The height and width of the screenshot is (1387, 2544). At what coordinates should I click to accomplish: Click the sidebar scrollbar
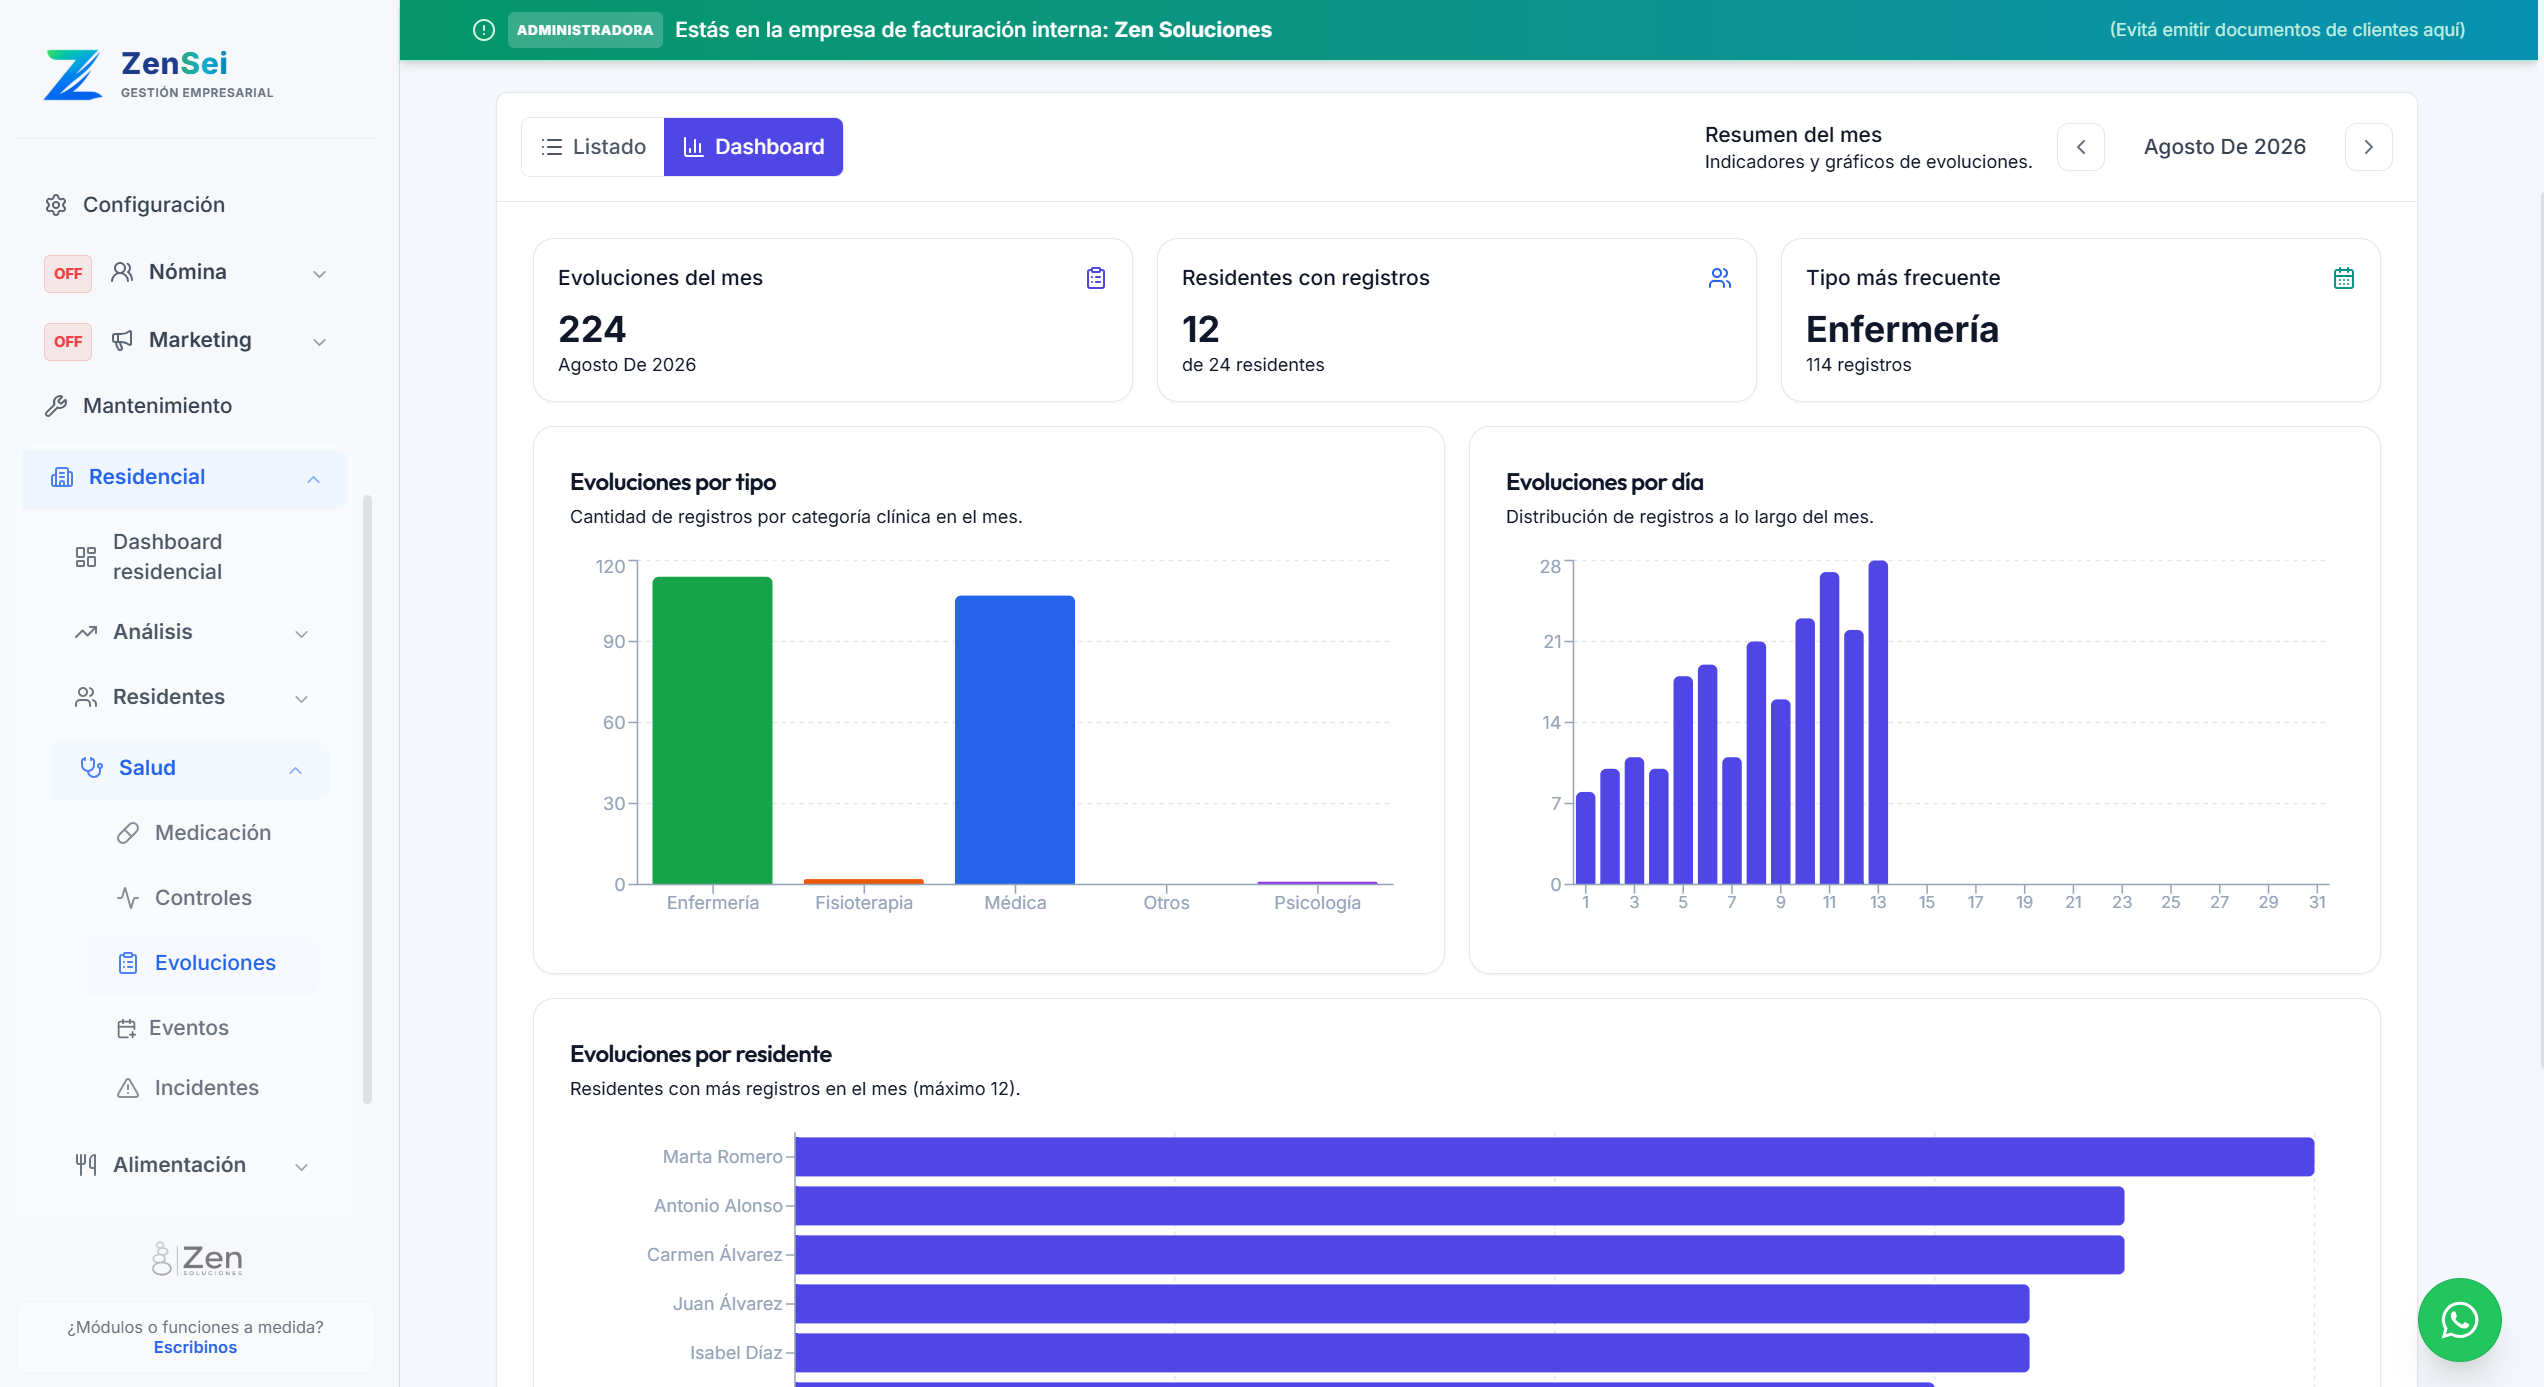point(367,800)
